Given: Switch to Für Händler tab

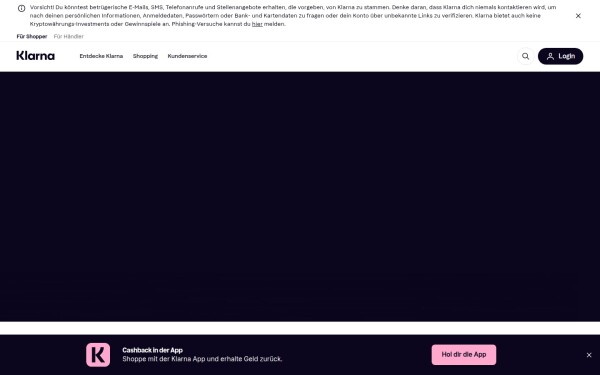Looking at the screenshot, I should tap(68, 36).
